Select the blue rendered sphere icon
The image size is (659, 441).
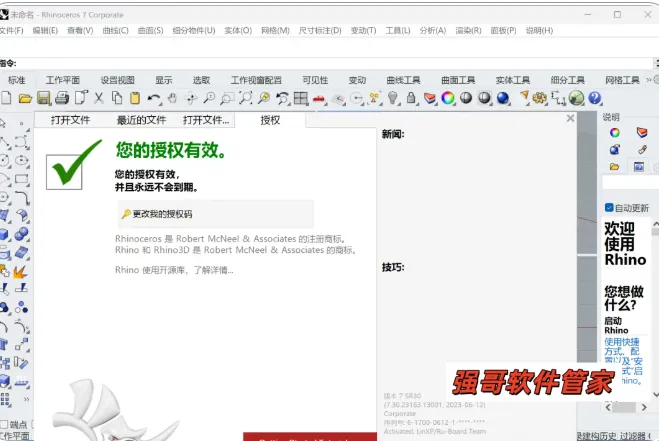click(503, 98)
